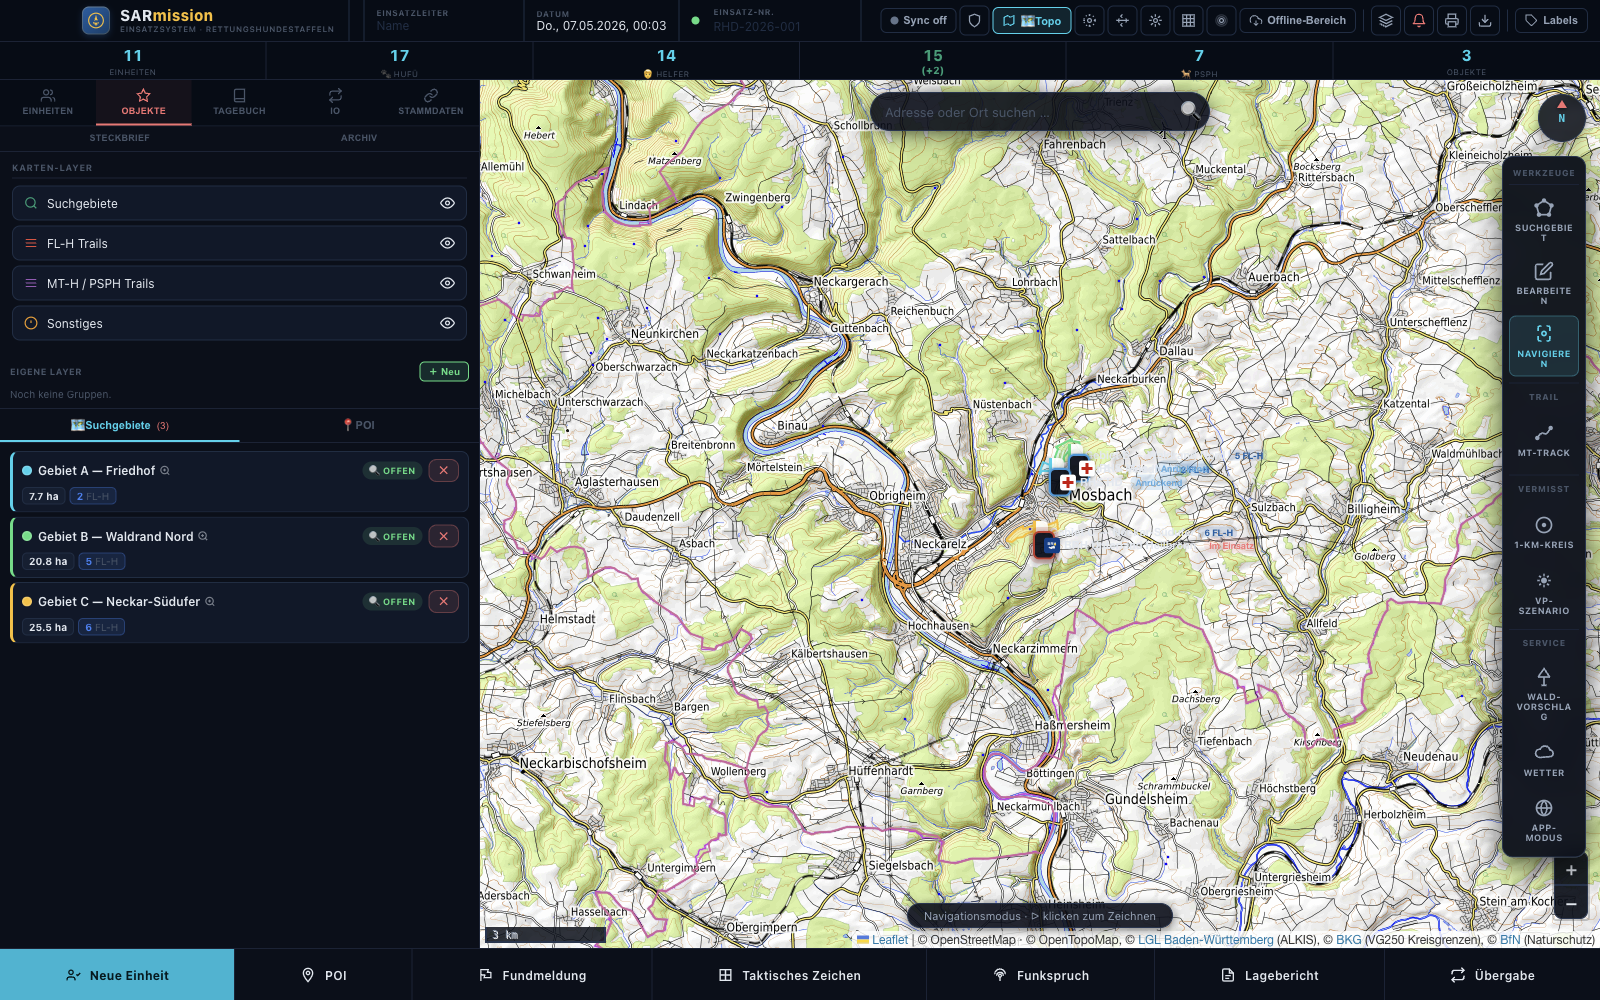Viewport: 1600px width, 1000px height.
Task: Toggle OFFEN status of Gebiet C — Neckar-Südufer
Action: tap(392, 601)
